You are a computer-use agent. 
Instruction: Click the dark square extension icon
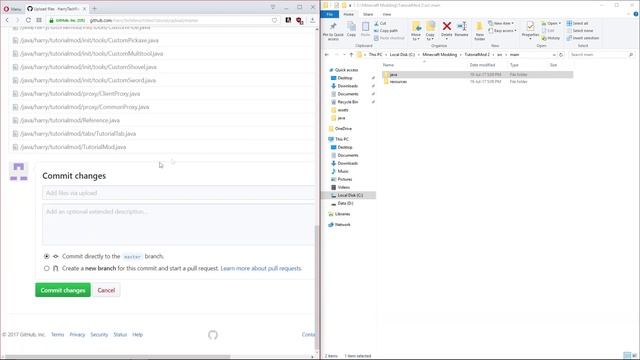pyautogui.click(x=288, y=20)
